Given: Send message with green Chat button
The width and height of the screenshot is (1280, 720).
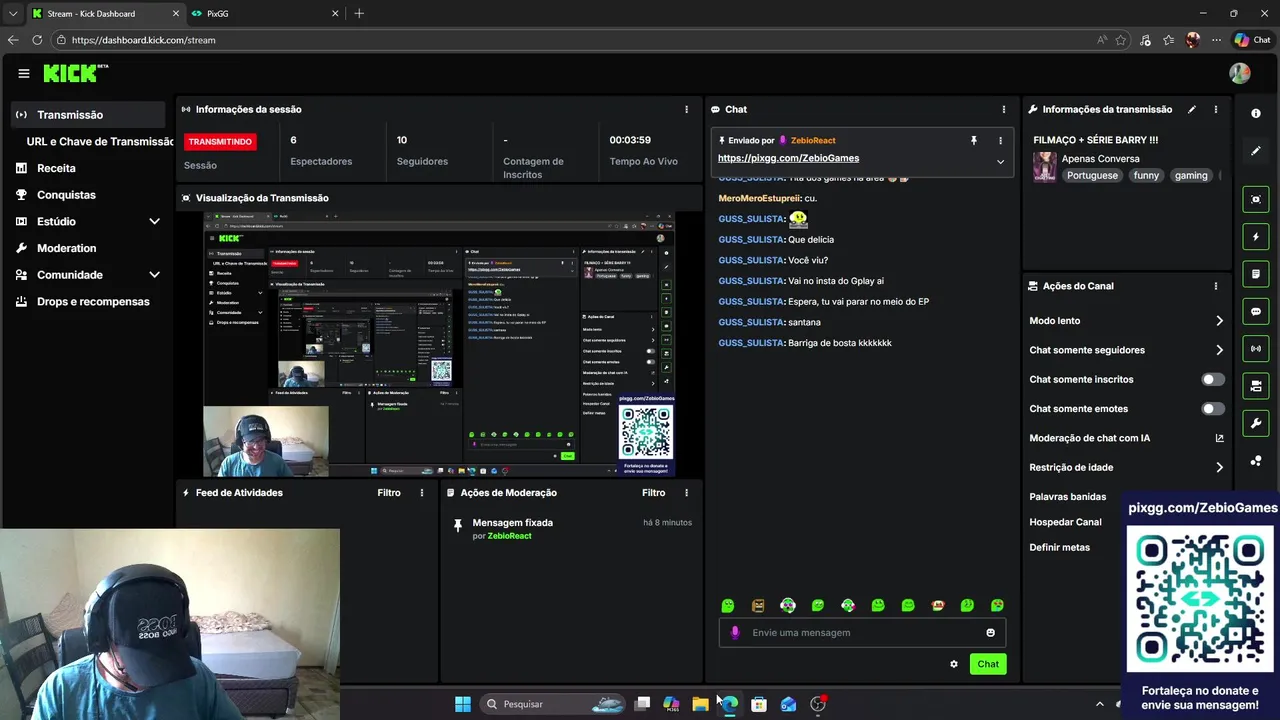Looking at the screenshot, I should click(988, 664).
